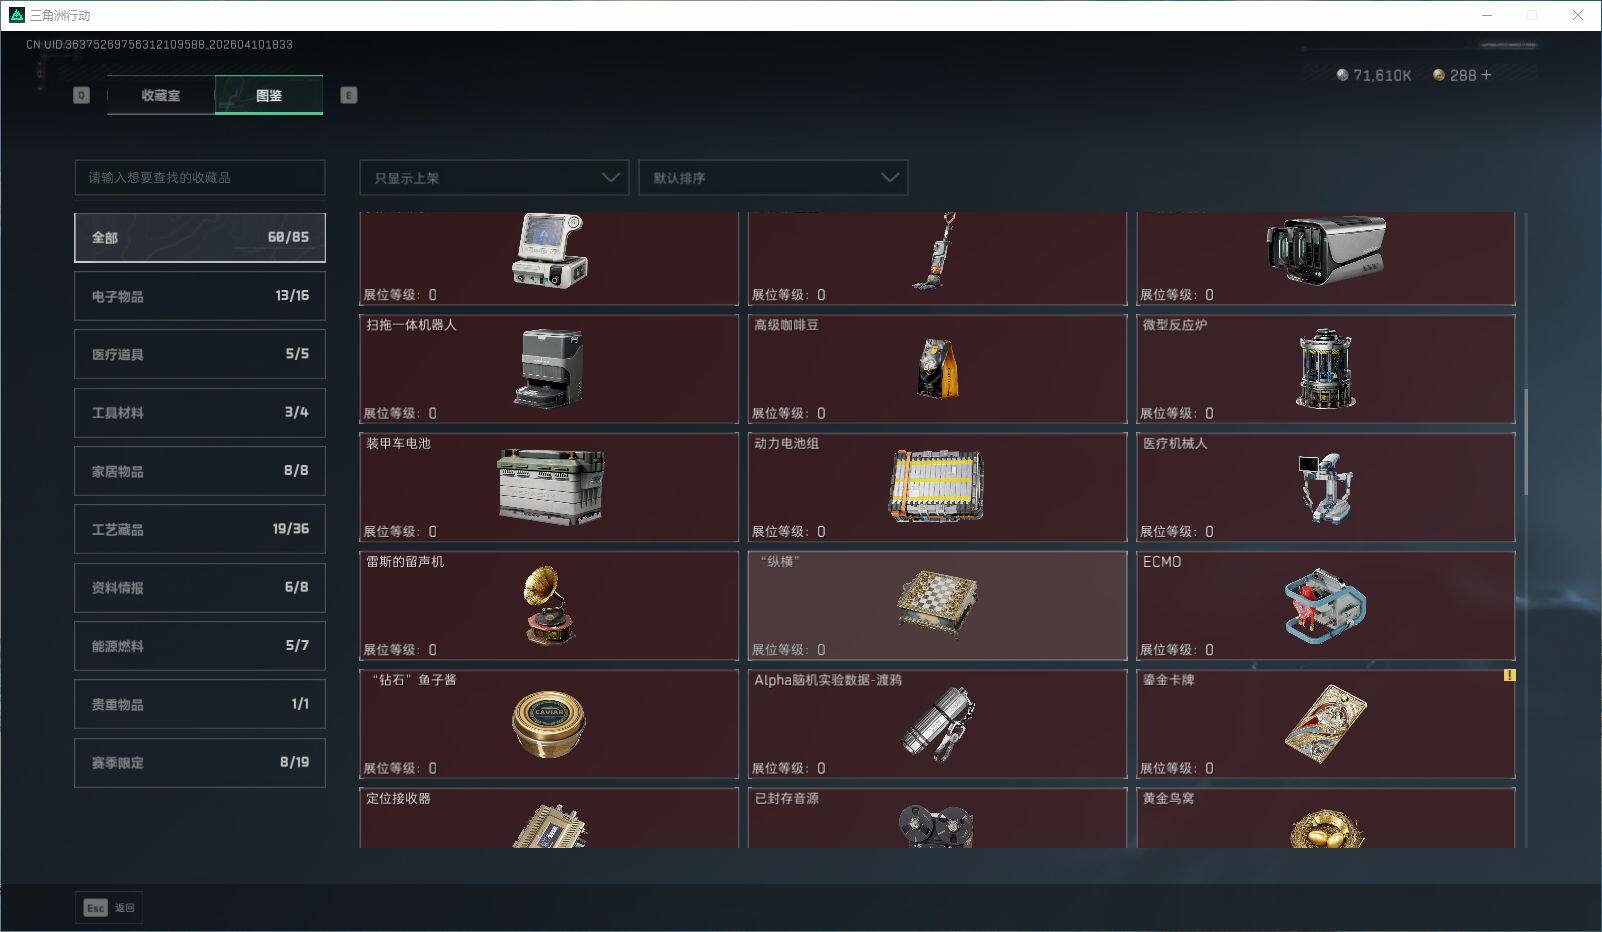
Task: Add premium currency with the plus sign
Action: coord(1486,75)
